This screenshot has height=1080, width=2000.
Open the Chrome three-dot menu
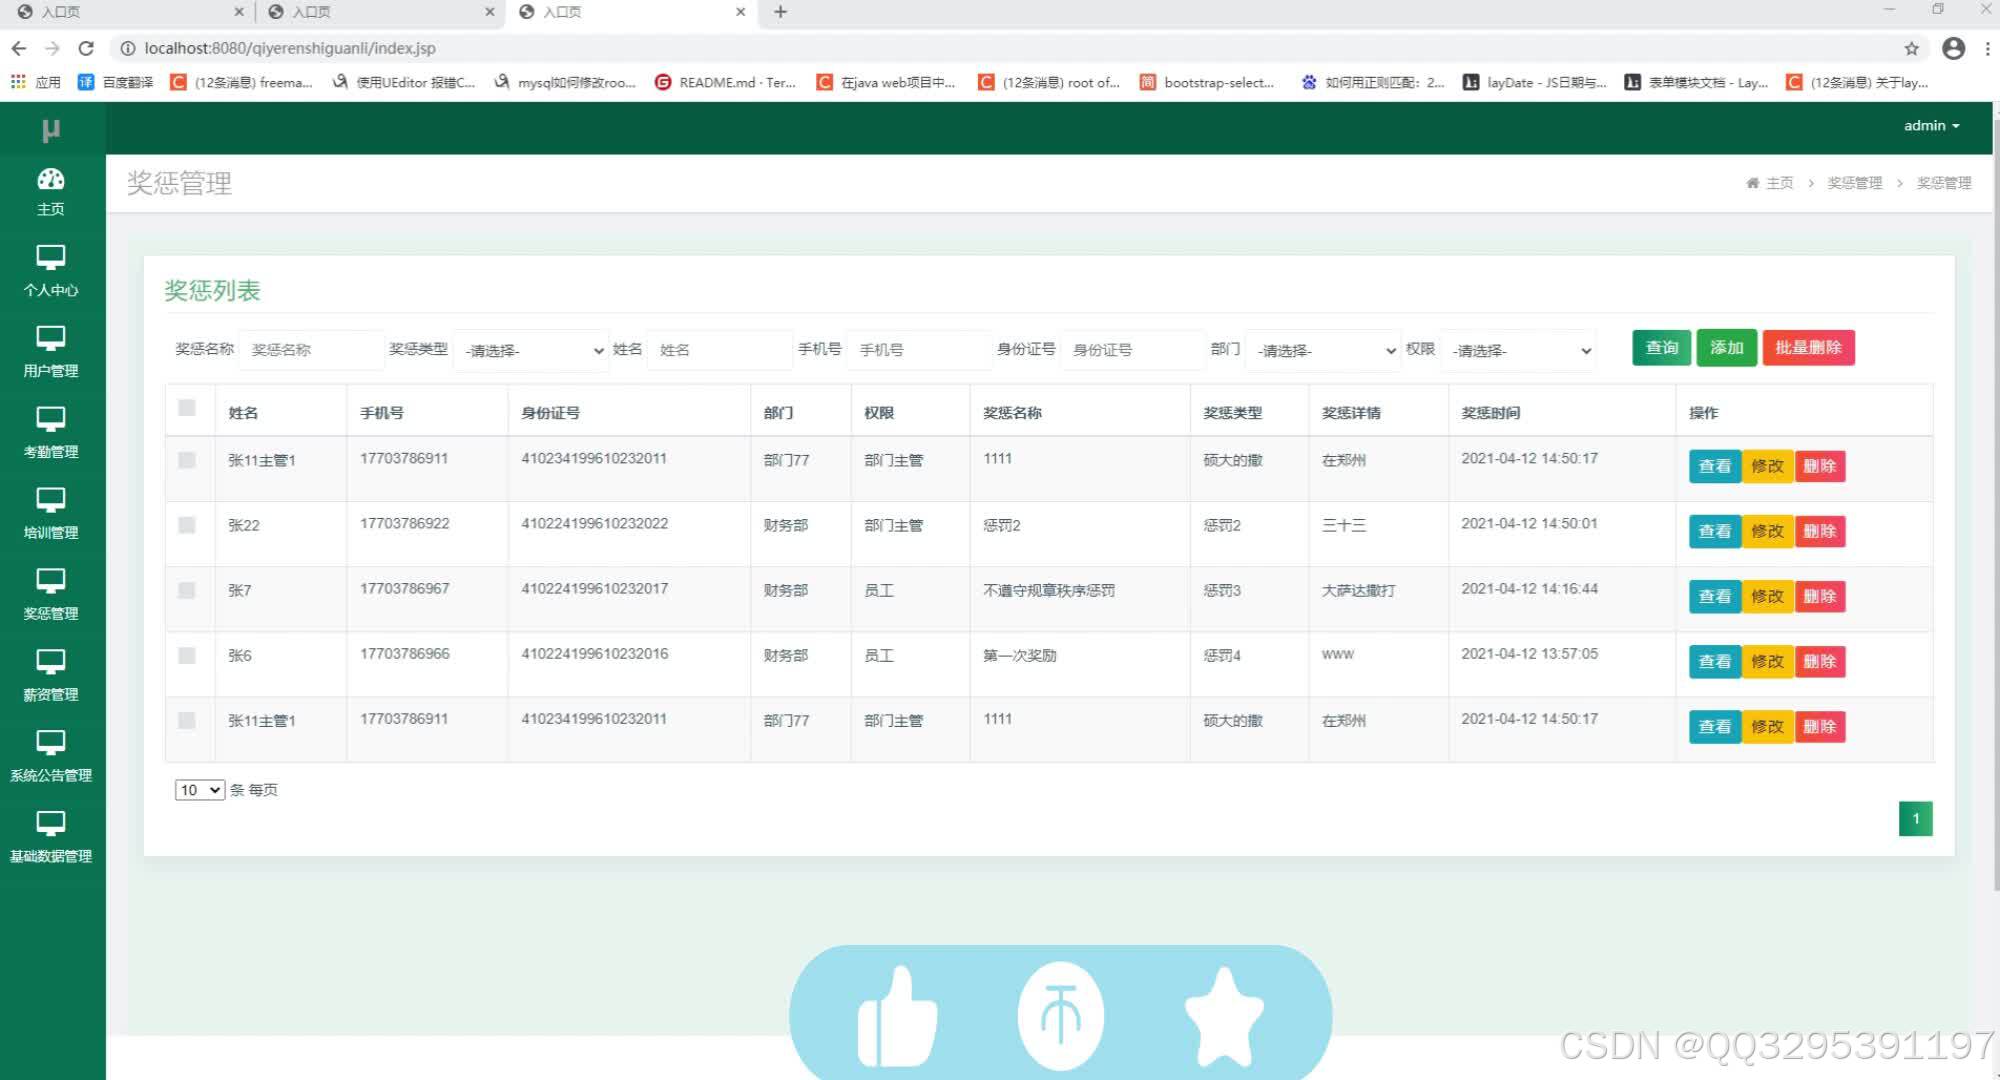click(1987, 48)
